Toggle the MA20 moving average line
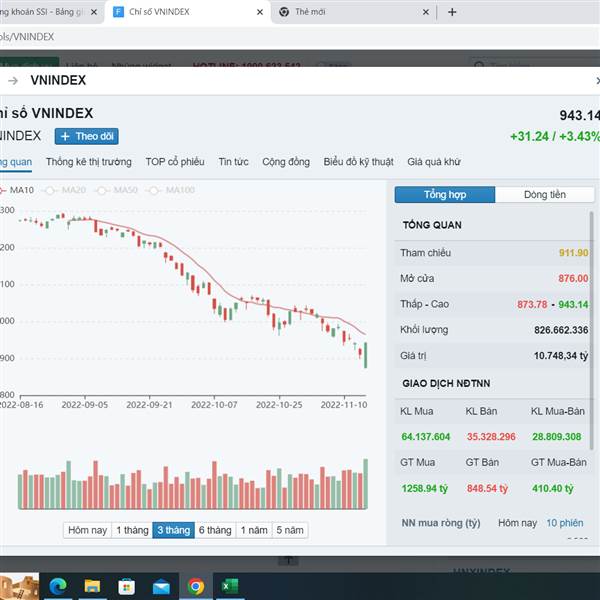This screenshot has width=600, height=600. click(66, 190)
